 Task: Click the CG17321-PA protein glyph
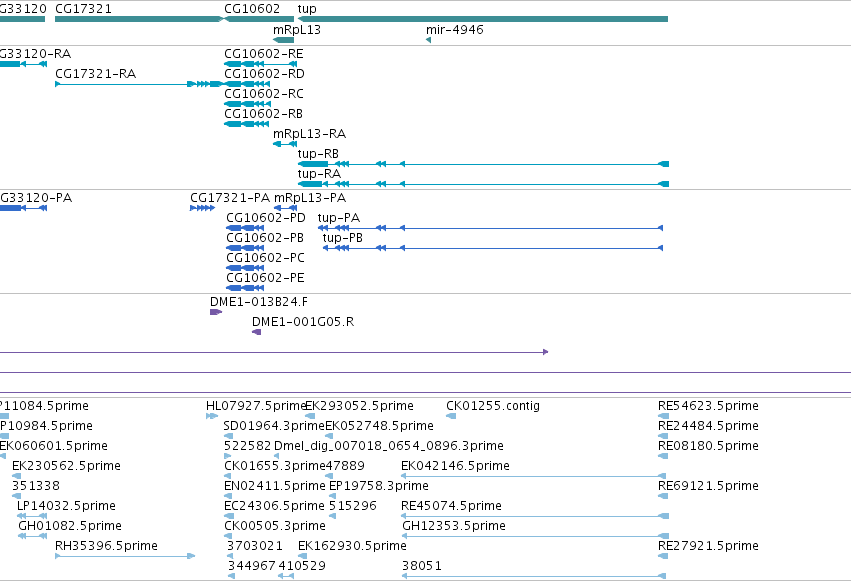point(202,208)
